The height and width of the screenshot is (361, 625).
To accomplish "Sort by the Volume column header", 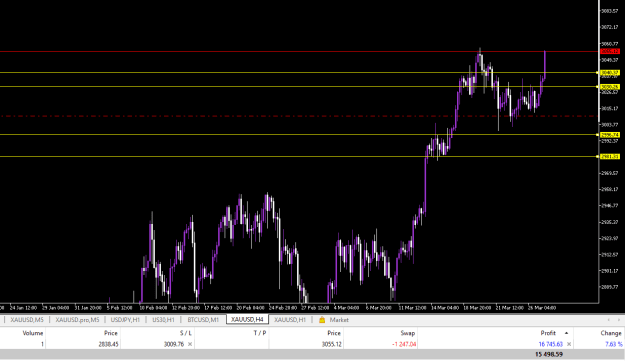I will 33,333.
